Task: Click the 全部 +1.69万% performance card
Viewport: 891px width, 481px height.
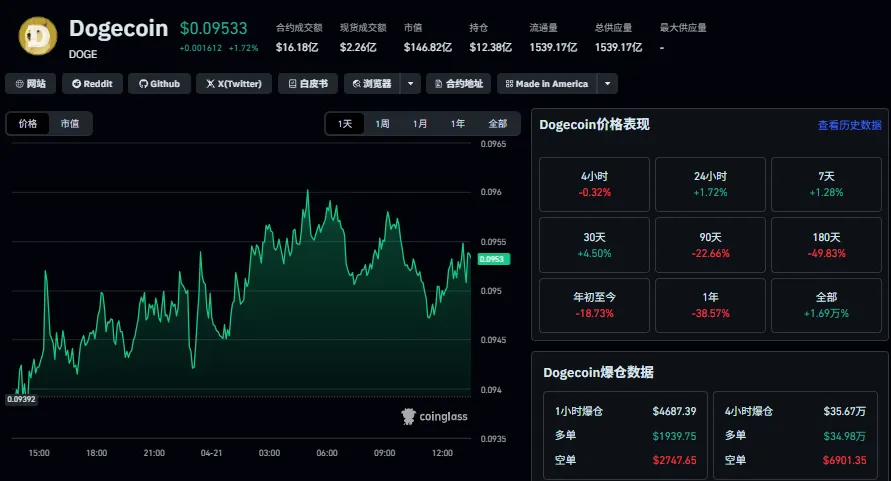Action: point(826,305)
